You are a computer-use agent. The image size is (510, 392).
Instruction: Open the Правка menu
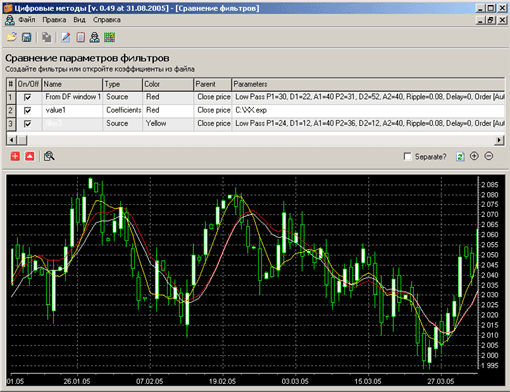(54, 20)
